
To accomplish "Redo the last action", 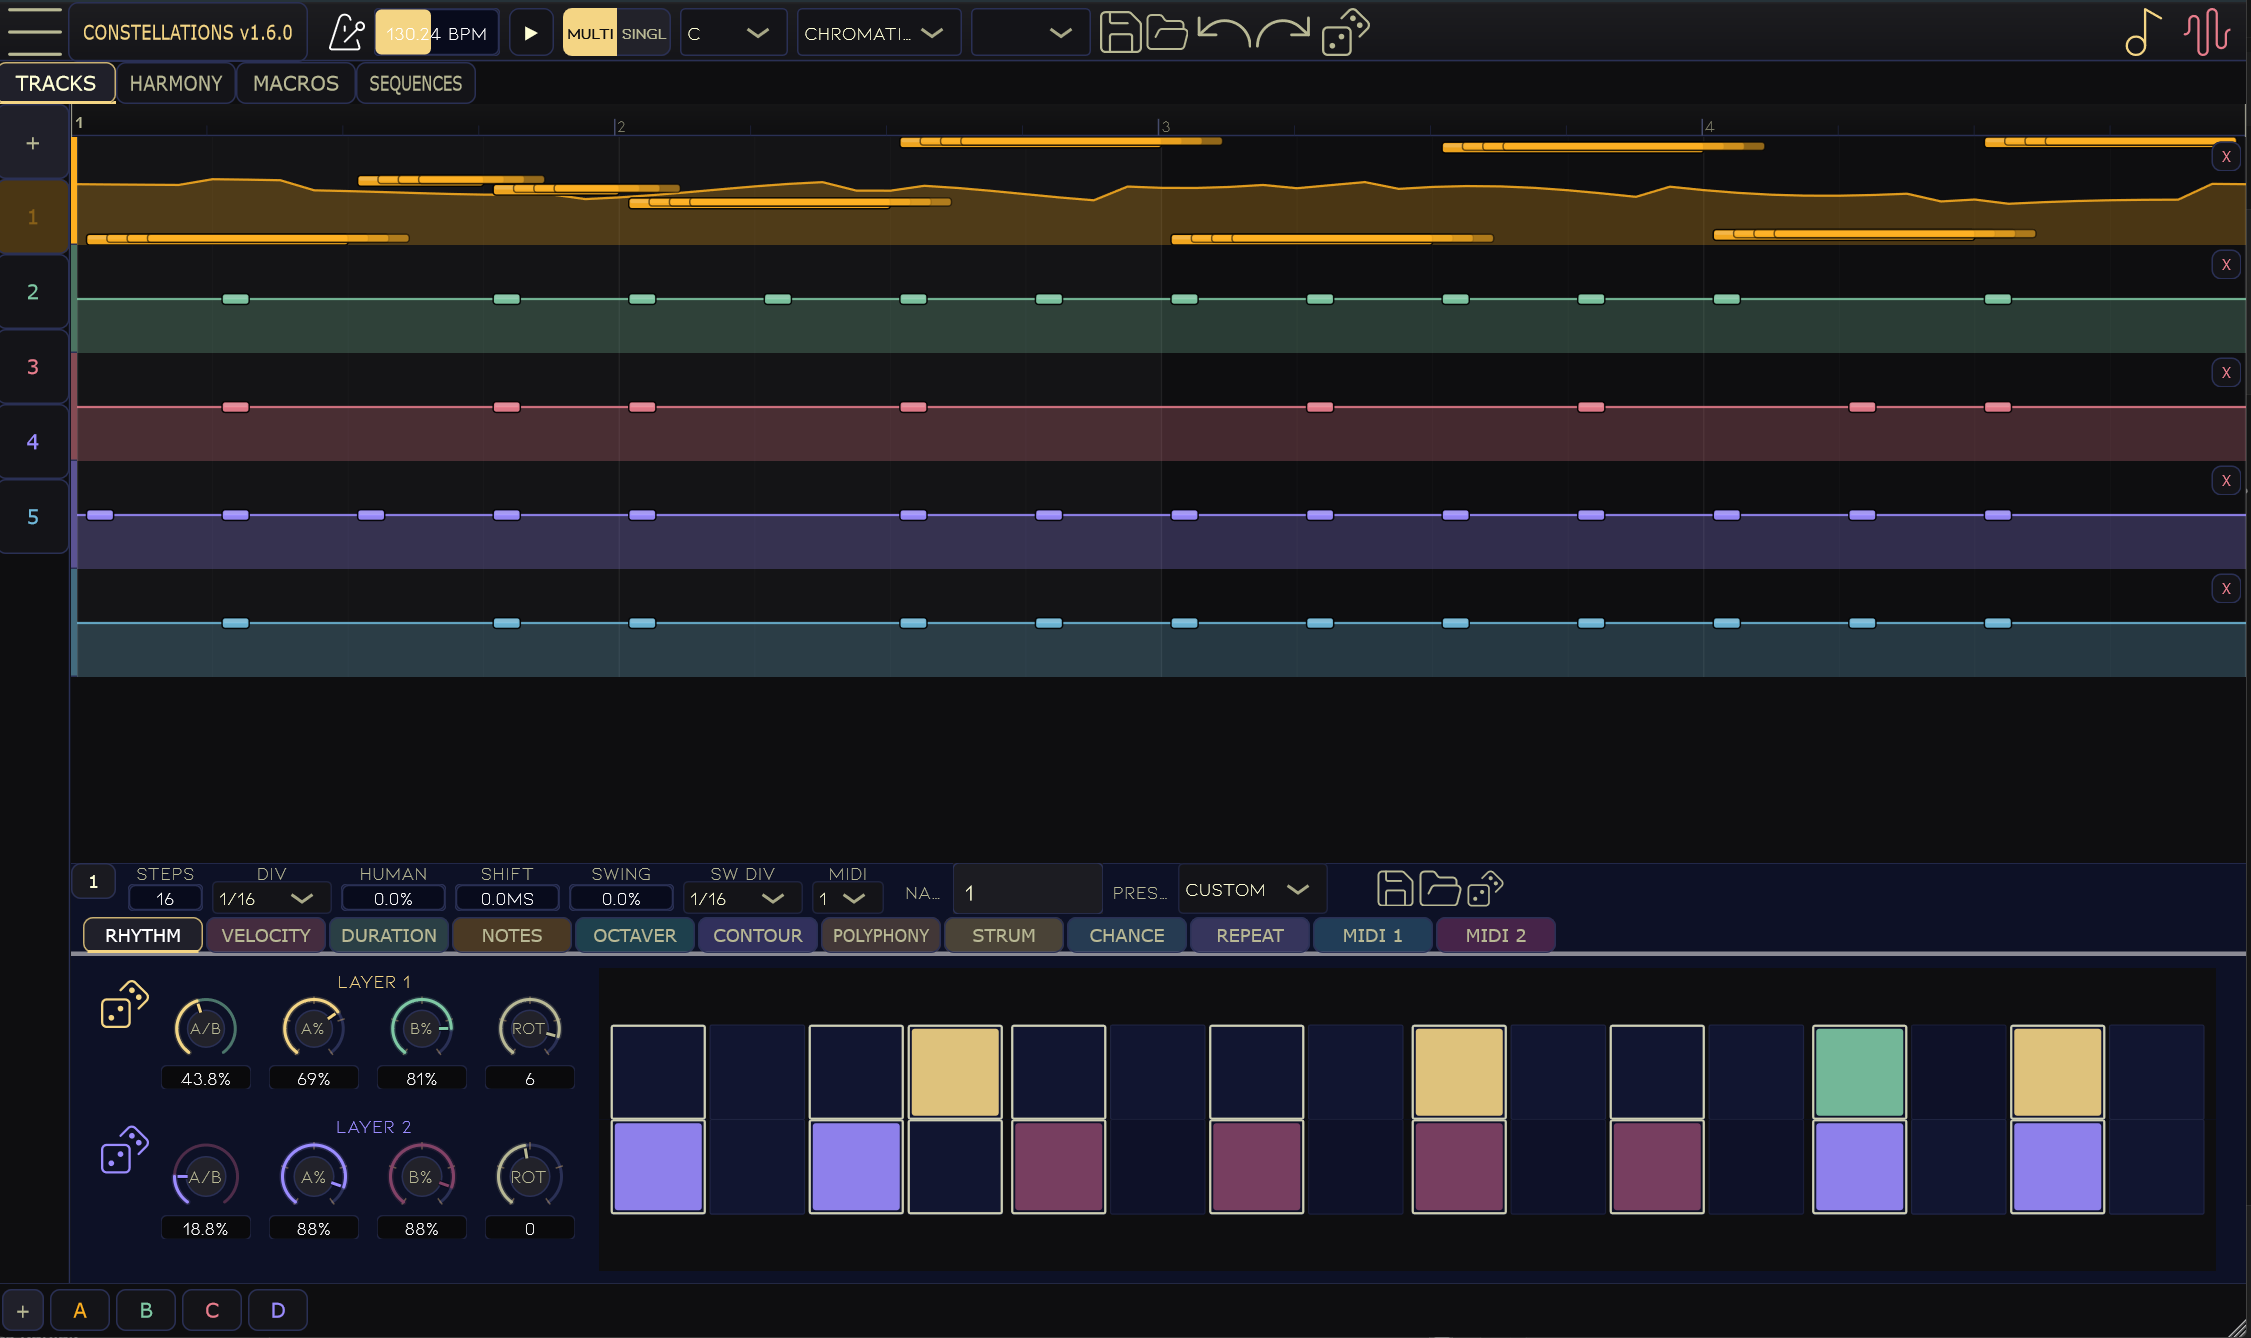I will tap(1283, 32).
